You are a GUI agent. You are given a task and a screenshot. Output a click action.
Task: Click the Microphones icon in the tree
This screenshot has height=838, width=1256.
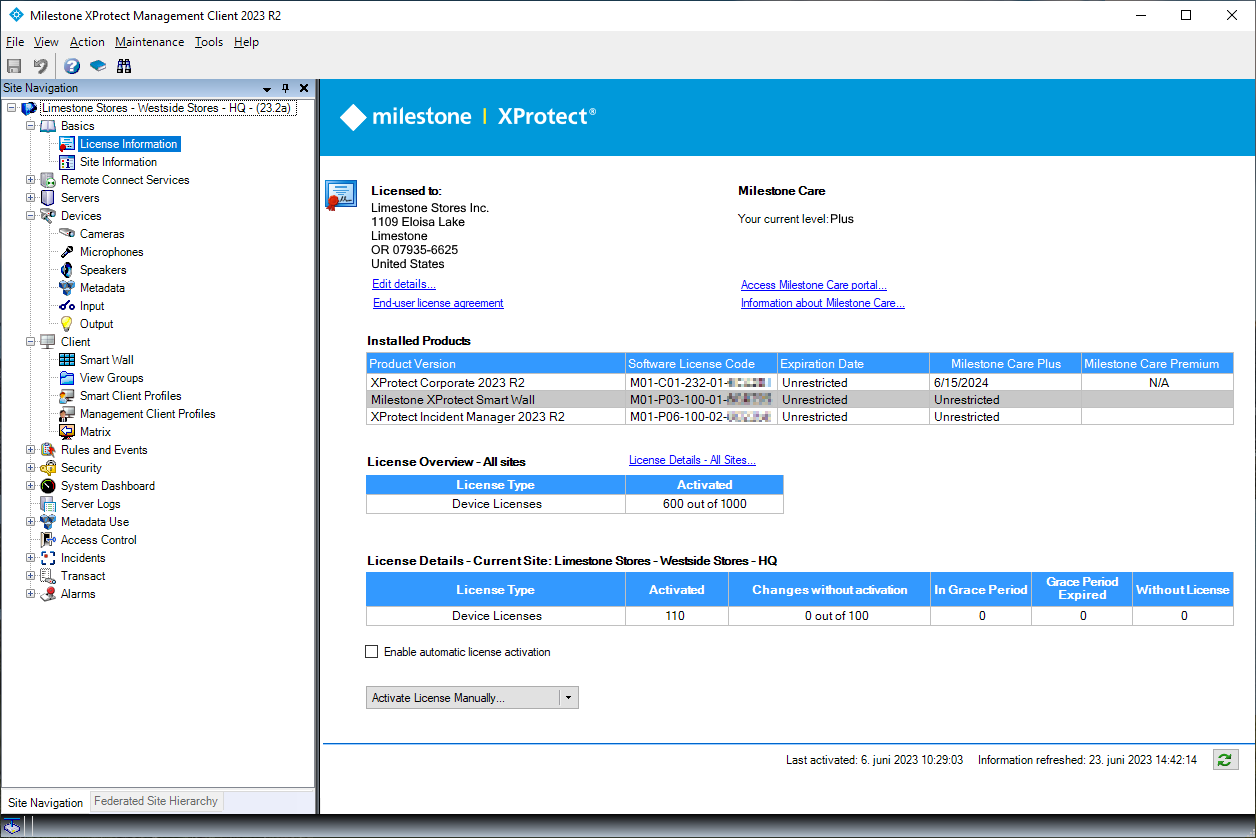tap(66, 251)
